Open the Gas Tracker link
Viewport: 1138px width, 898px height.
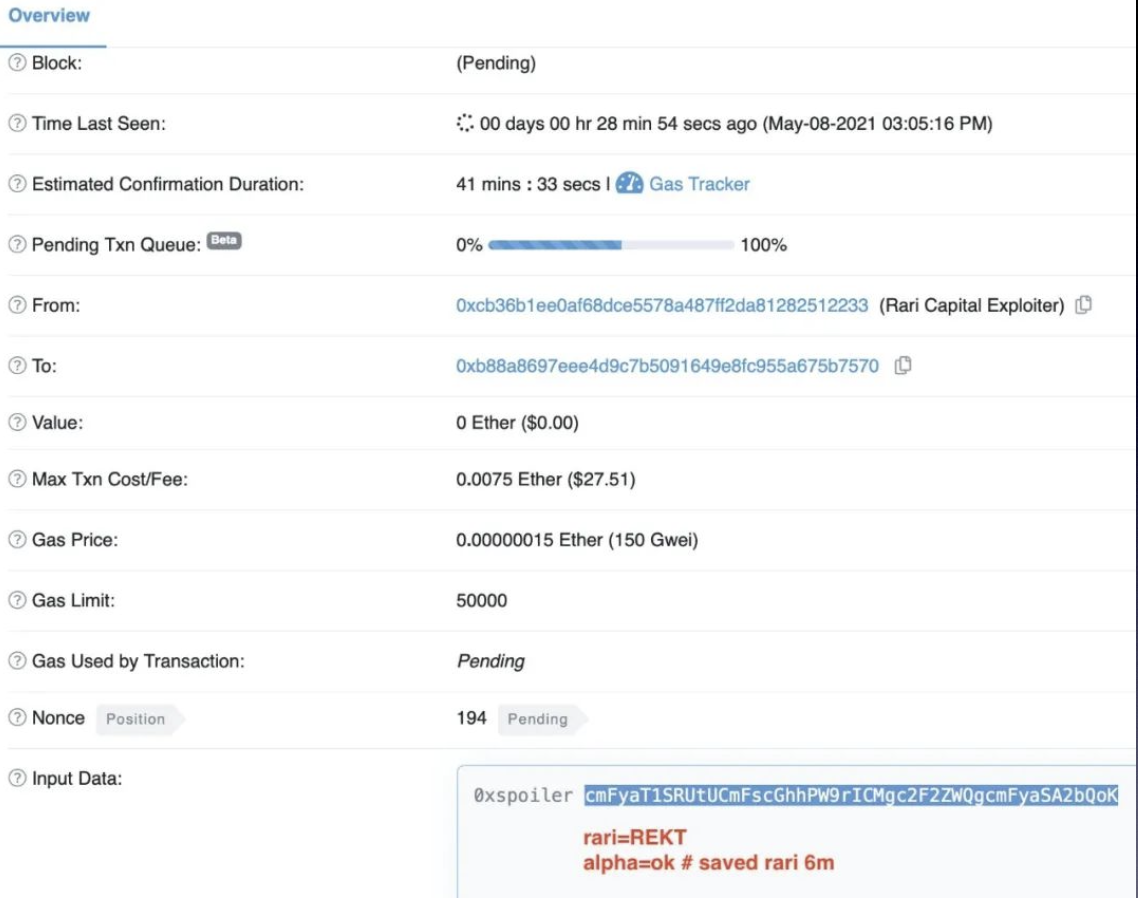click(699, 184)
